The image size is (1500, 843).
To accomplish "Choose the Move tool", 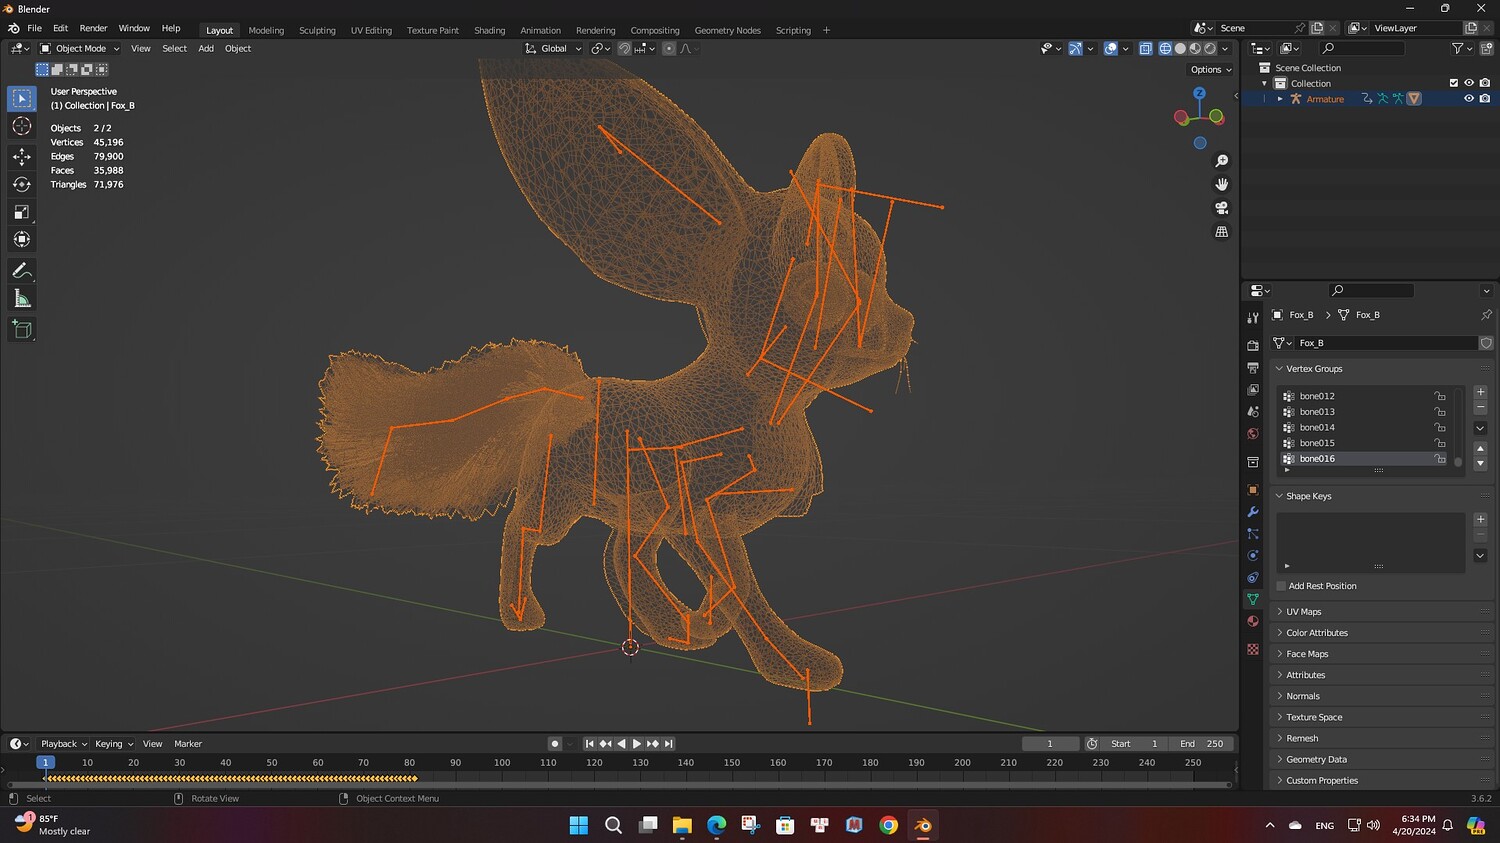I will tap(22, 156).
